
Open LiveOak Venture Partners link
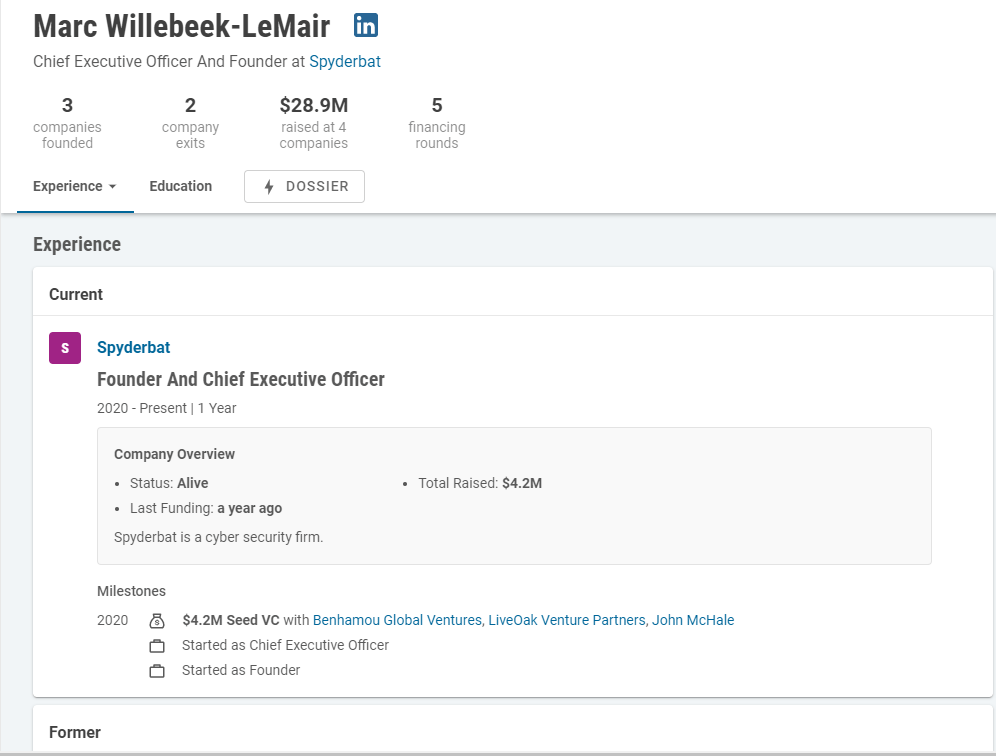click(567, 620)
